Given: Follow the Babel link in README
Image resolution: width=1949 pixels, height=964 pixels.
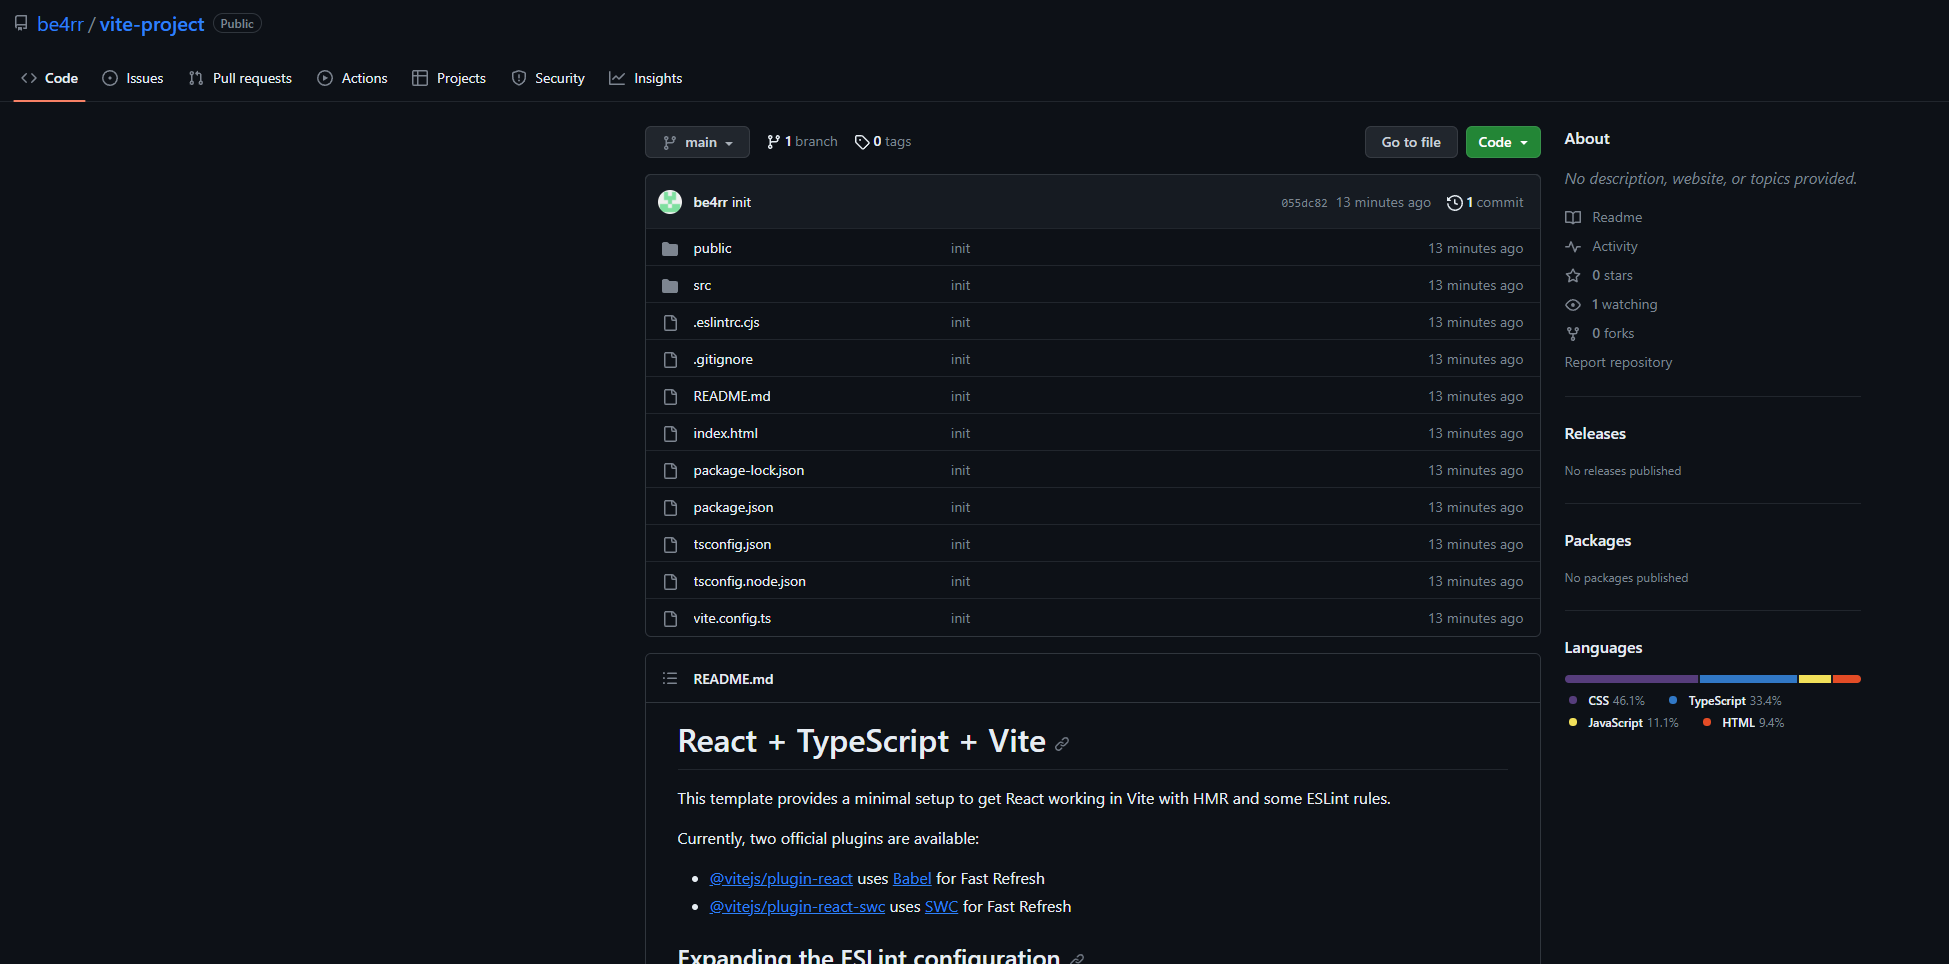Looking at the screenshot, I should click(x=912, y=878).
